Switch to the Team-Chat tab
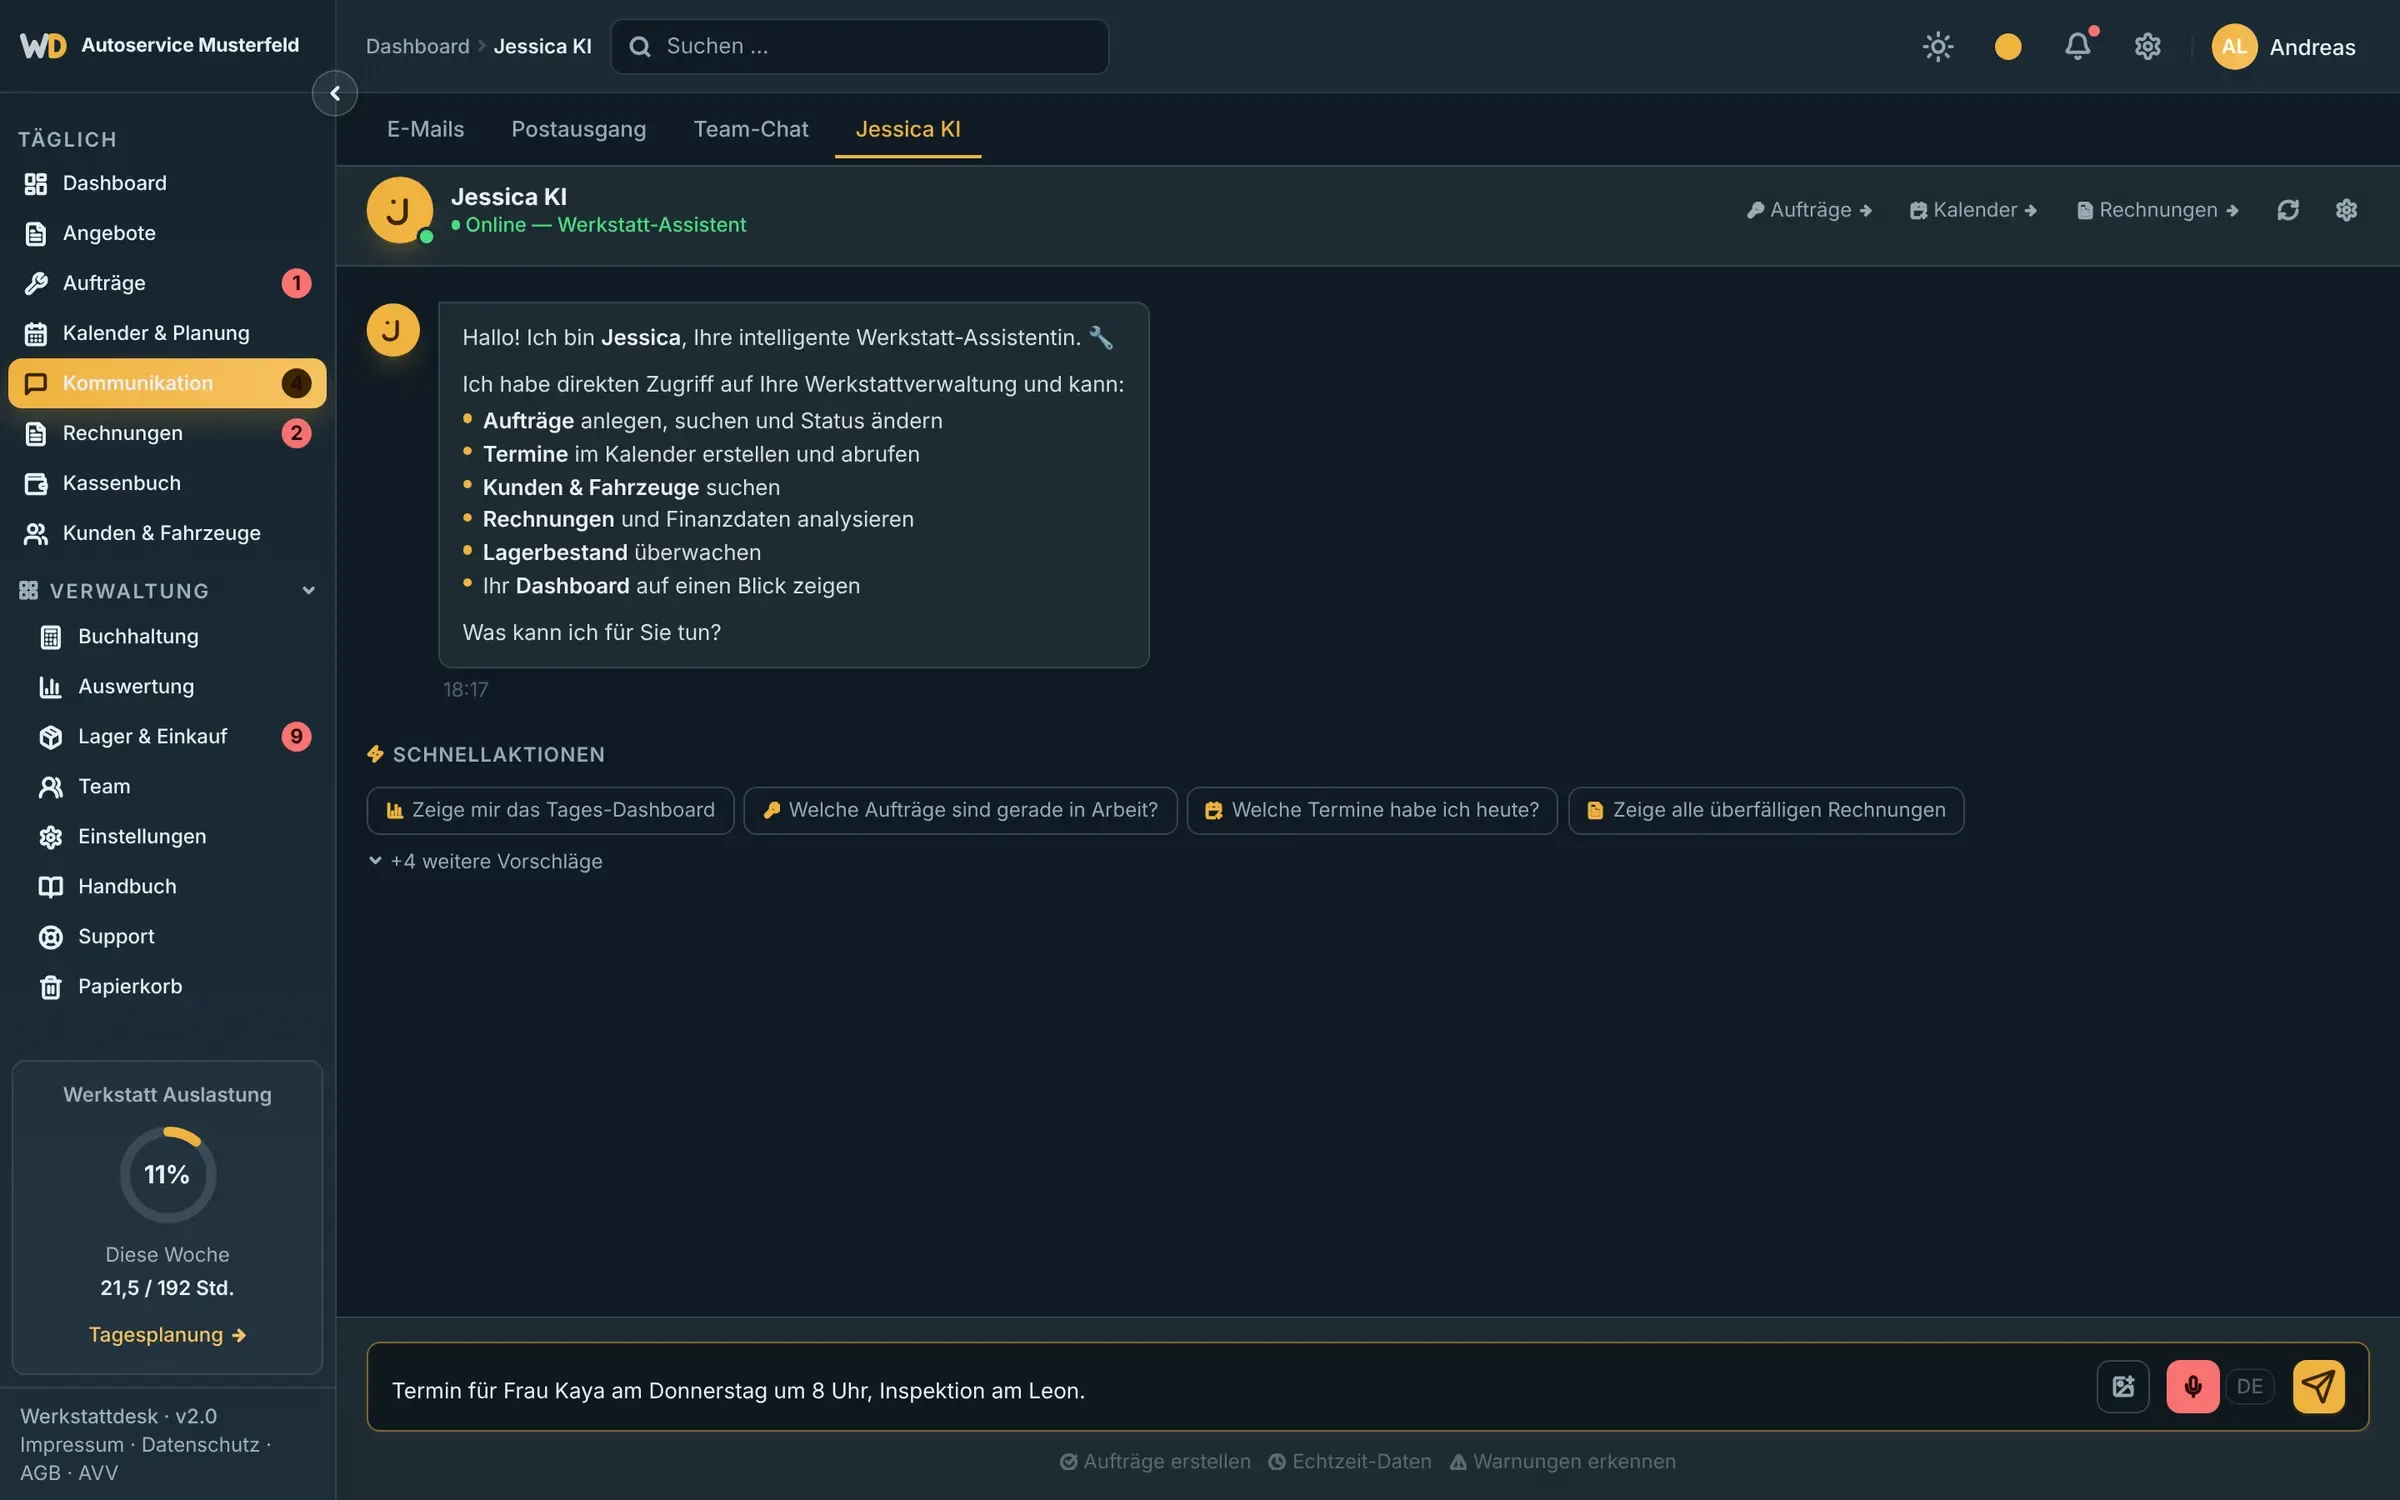This screenshot has width=2400, height=1500. pos(750,129)
